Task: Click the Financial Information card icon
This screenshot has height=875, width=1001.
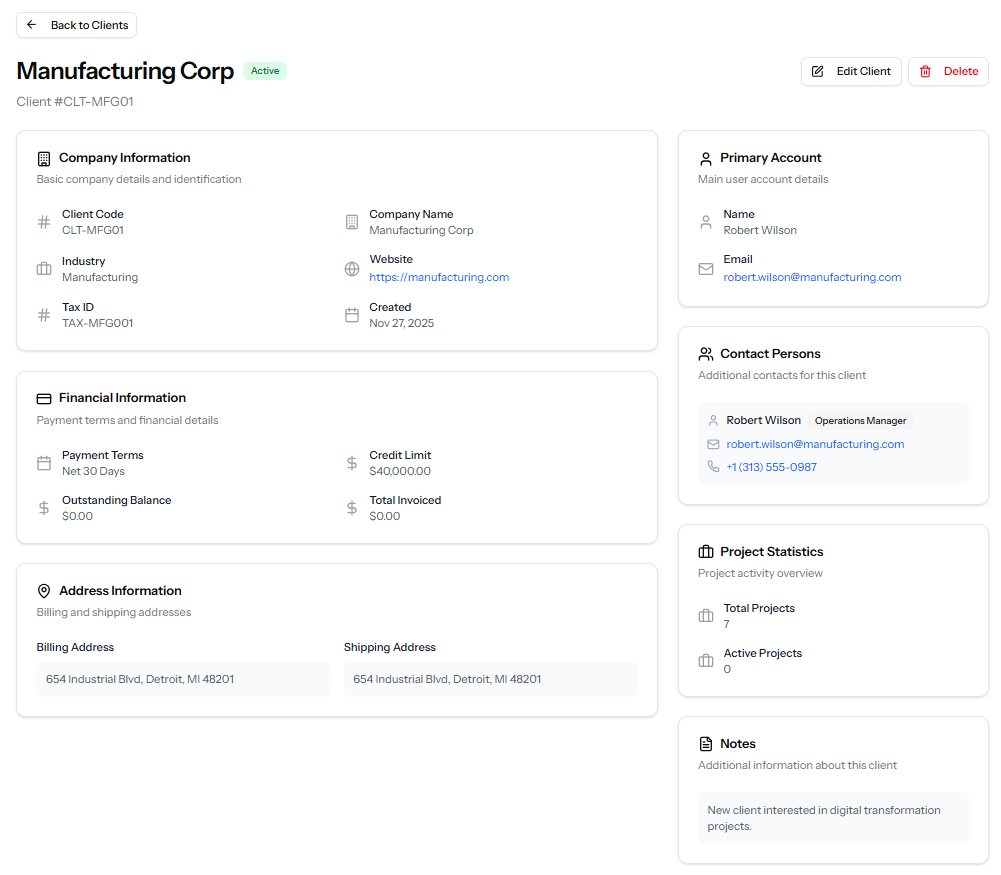Action: 42,397
